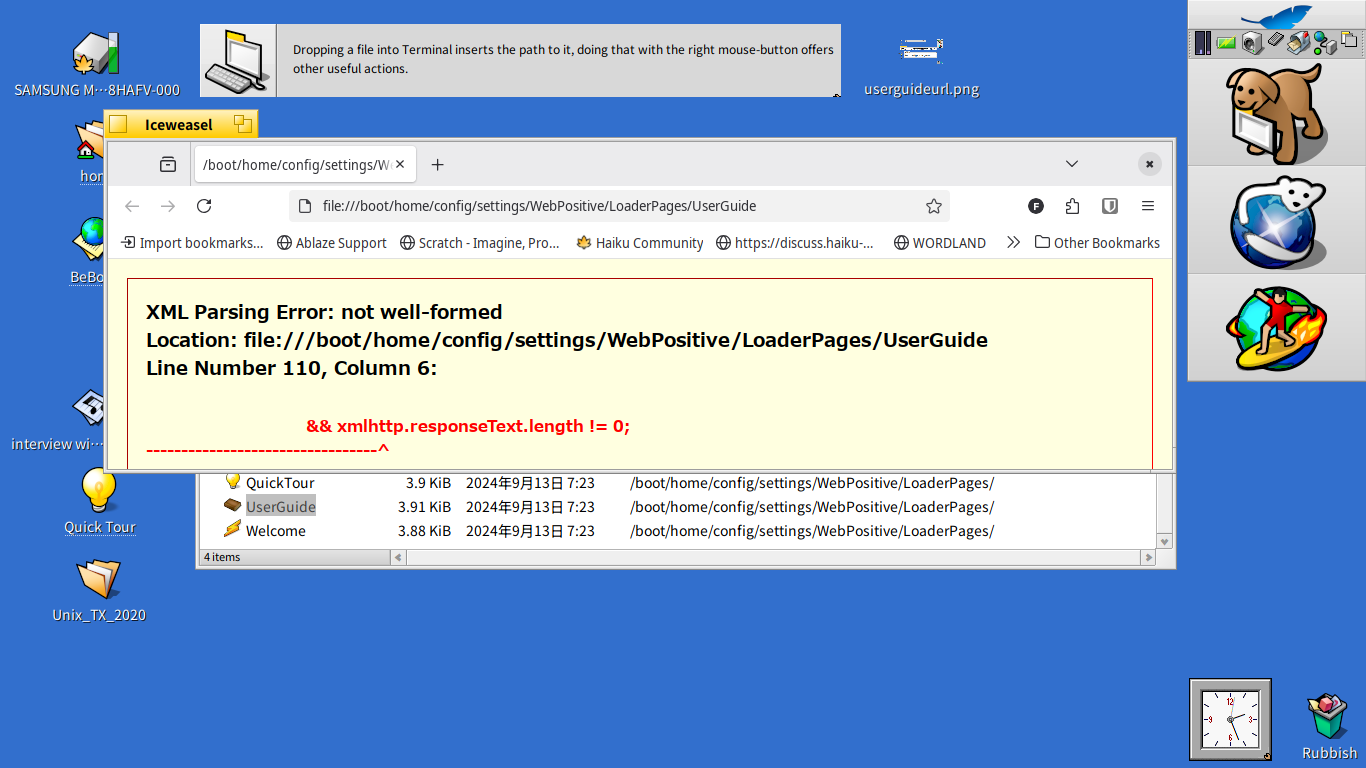Select the current browser tab
This screenshot has width=1366, height=768.
296,164
